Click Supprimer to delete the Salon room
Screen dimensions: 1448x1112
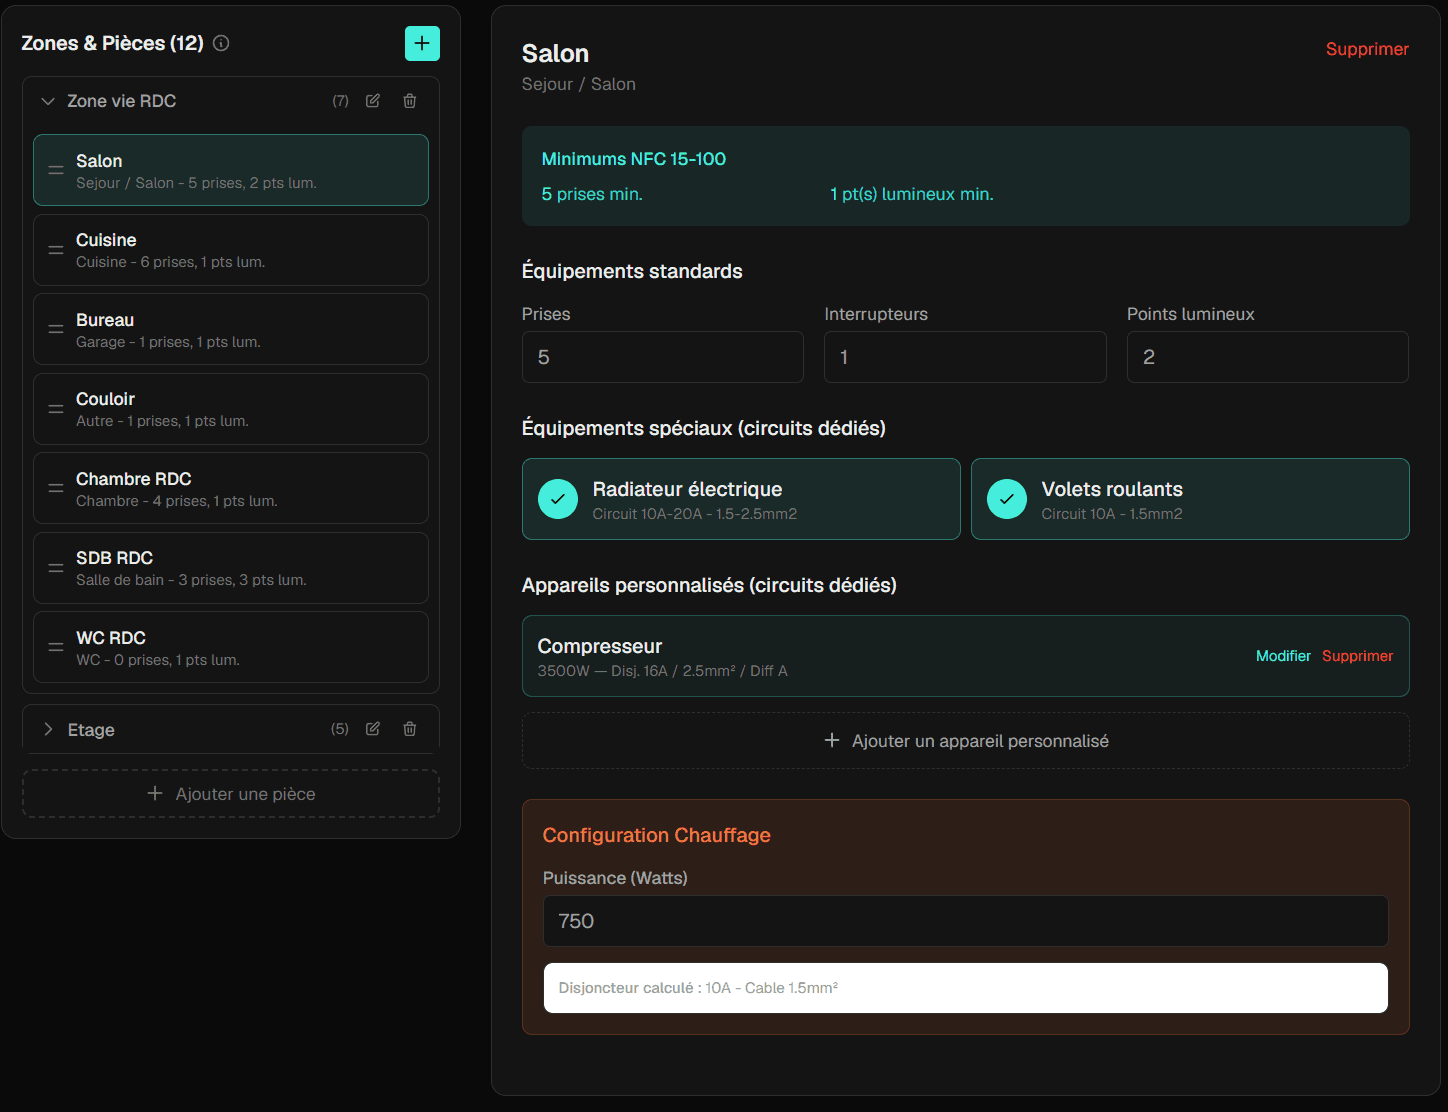pyautogui.click(x=1367, y=48)
